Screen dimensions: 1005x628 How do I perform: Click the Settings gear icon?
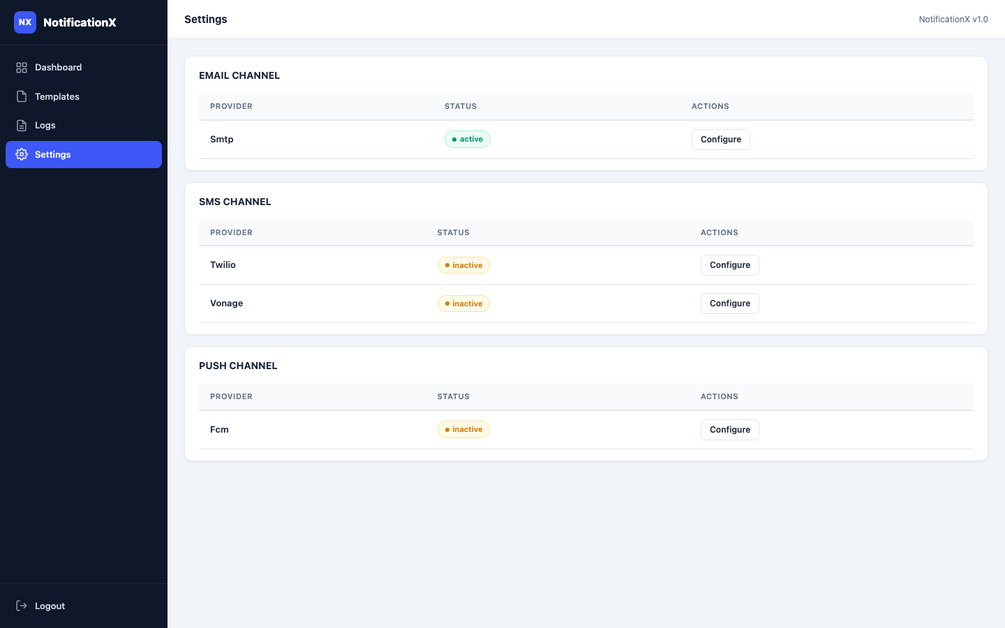coord(21,154)
